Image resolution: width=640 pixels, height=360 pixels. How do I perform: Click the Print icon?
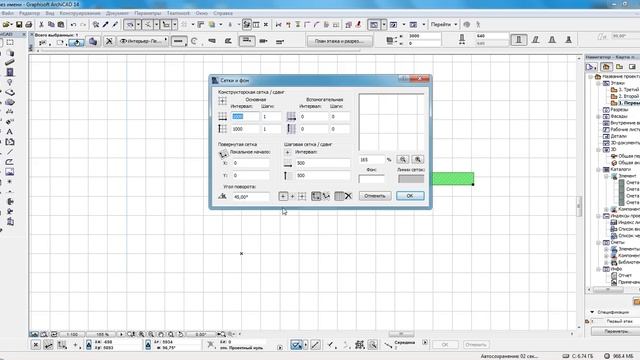click(29, 24)
